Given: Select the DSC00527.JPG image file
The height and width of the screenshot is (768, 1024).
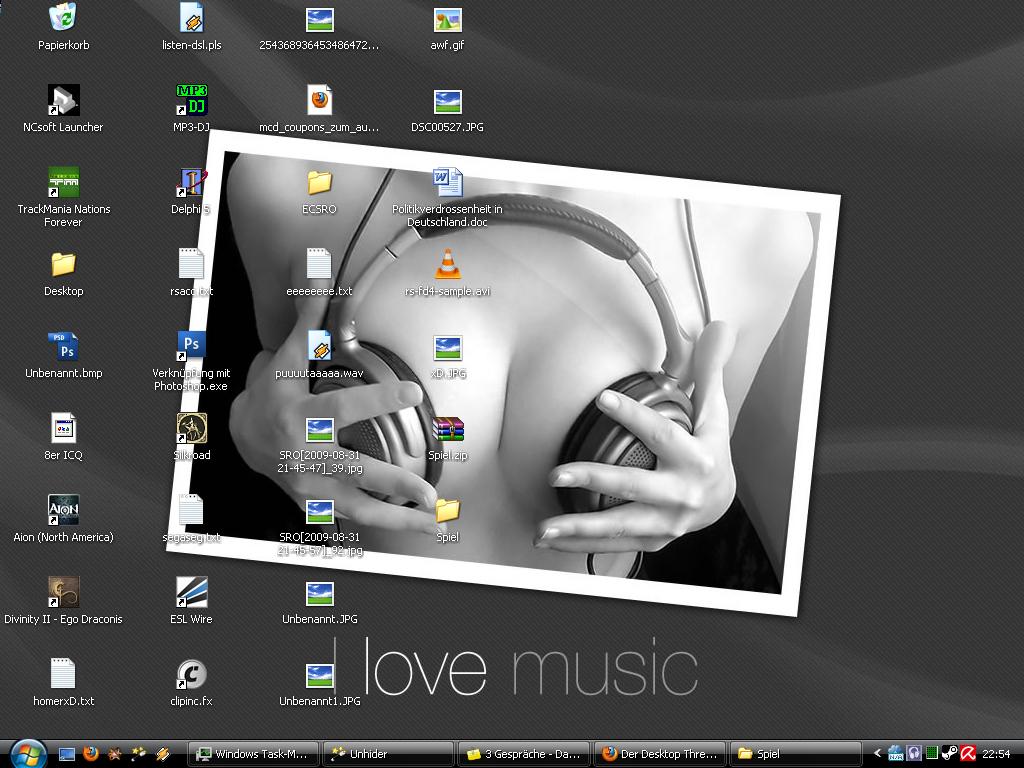Looking at the screenshot, I should coord(447,100).
